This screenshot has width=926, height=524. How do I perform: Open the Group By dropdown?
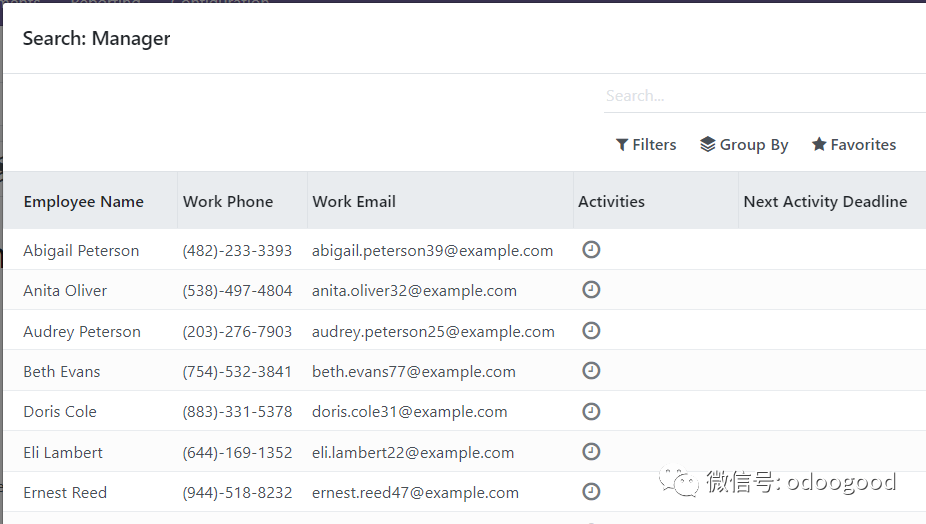(744, 145)
